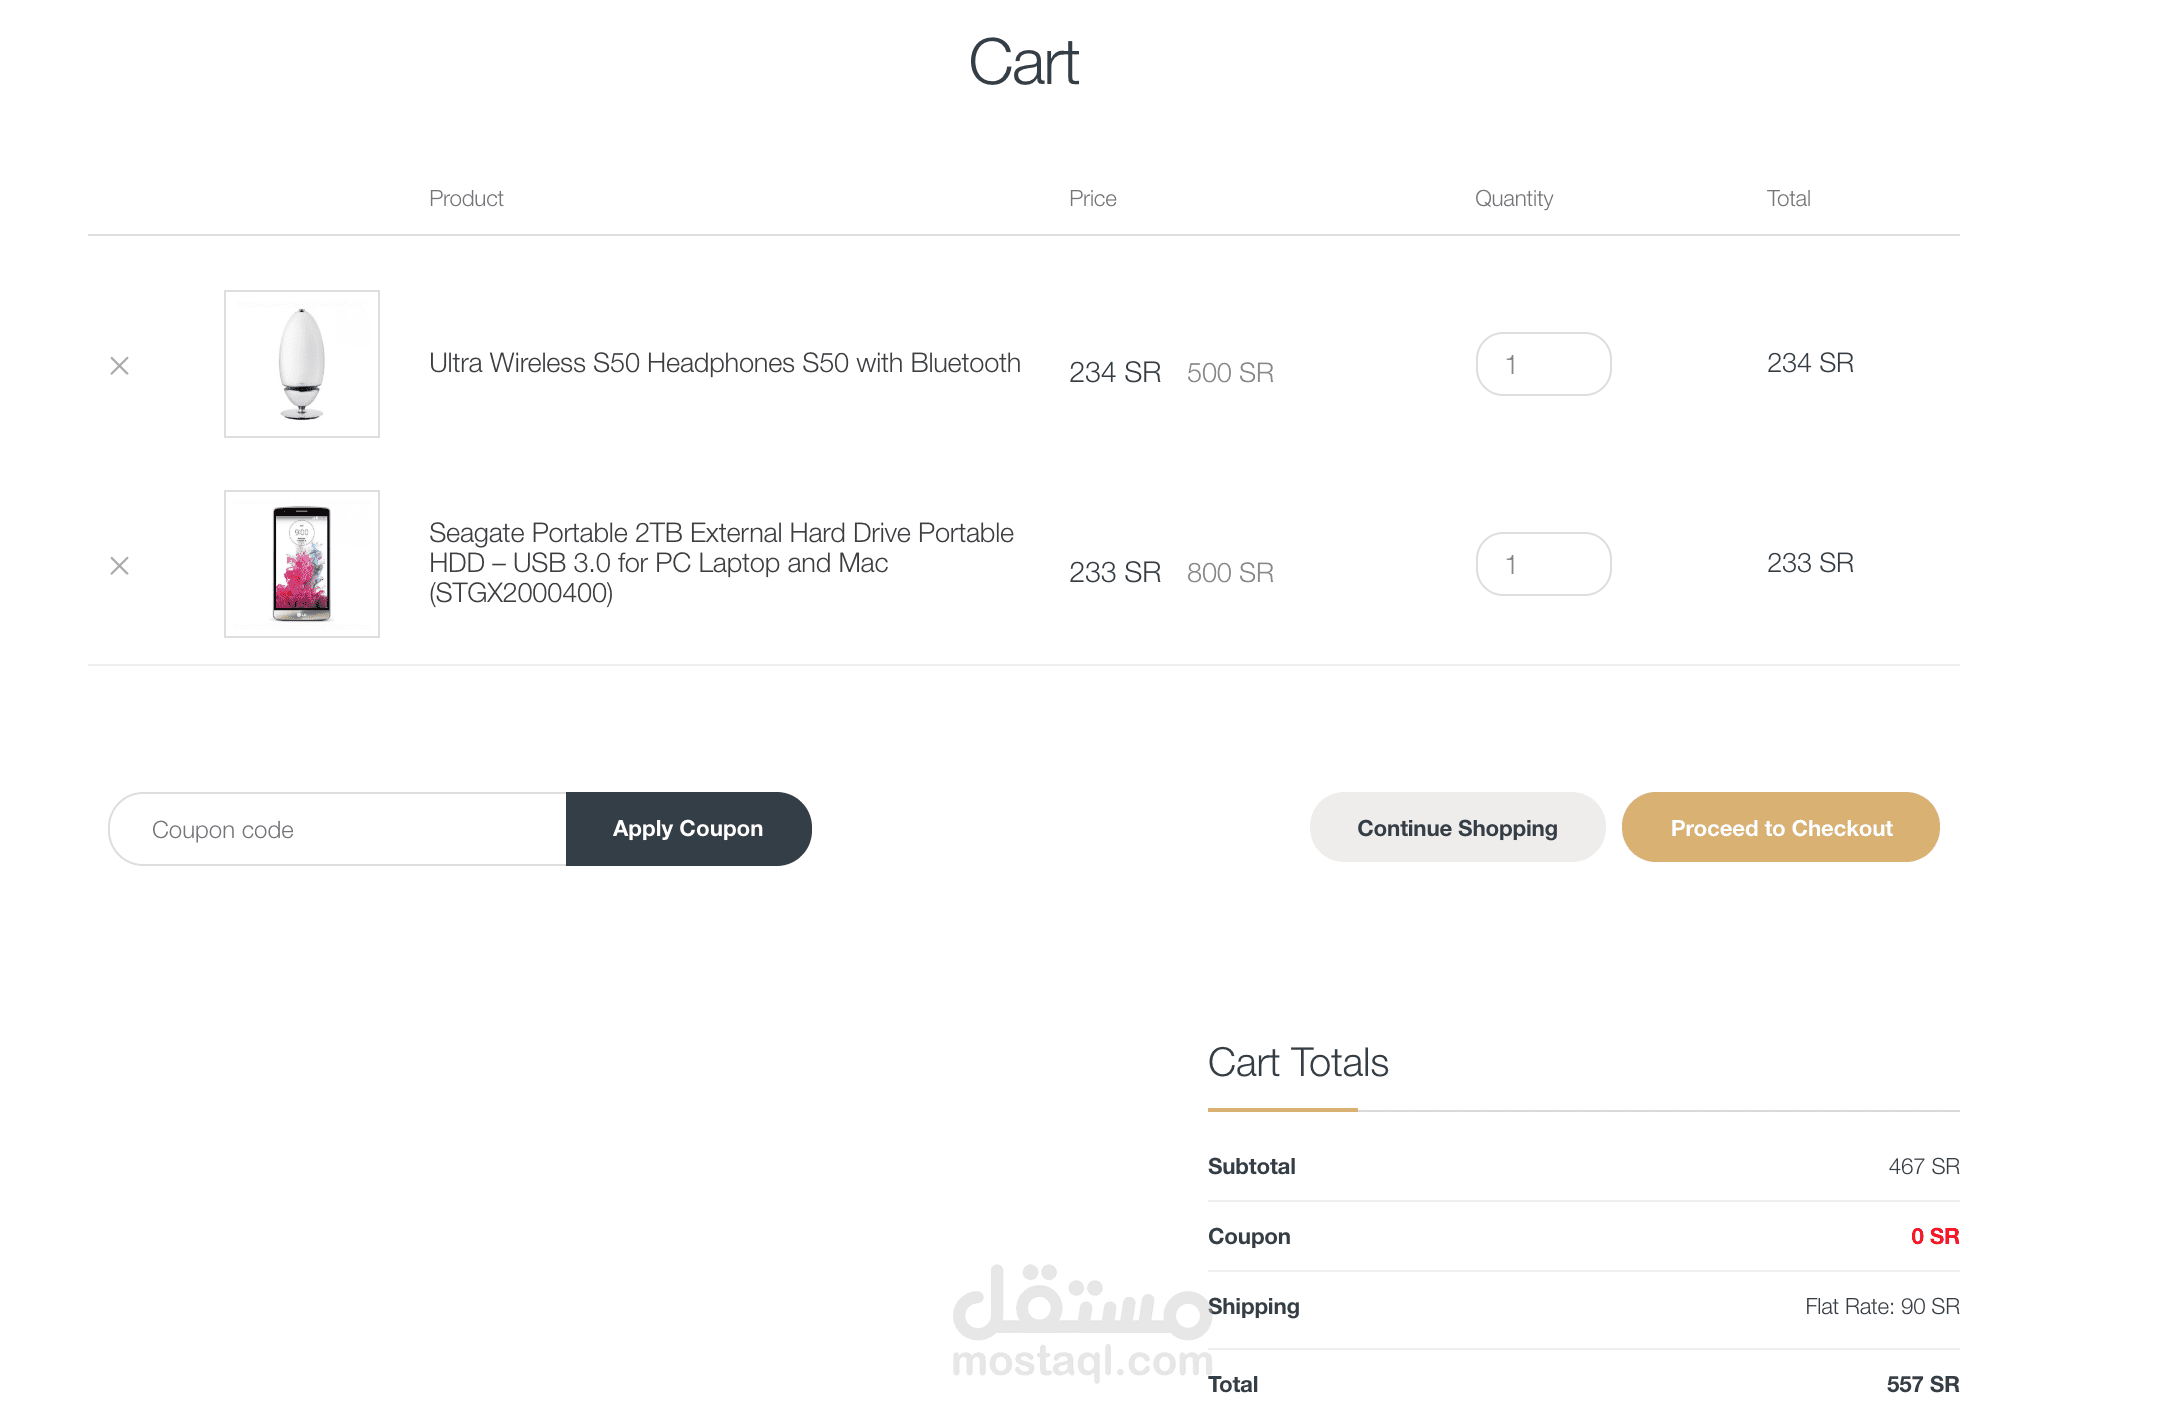Proceed to Checkout
Screen dimensions: 2166x1412
point(1780,828)
